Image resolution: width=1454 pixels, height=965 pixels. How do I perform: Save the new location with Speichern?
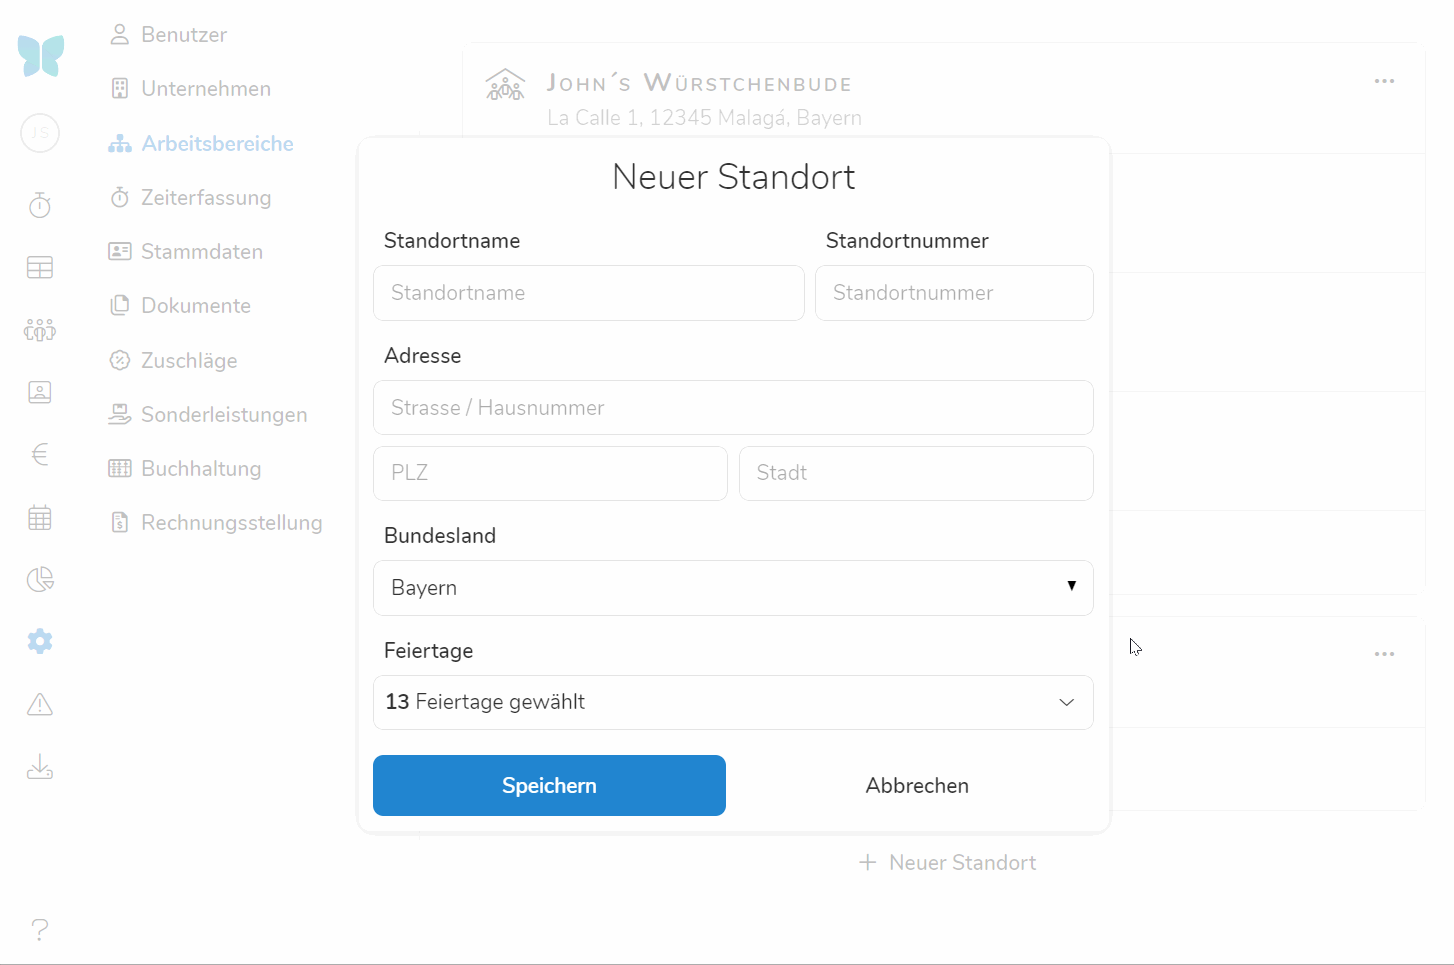tap(549, 786)
